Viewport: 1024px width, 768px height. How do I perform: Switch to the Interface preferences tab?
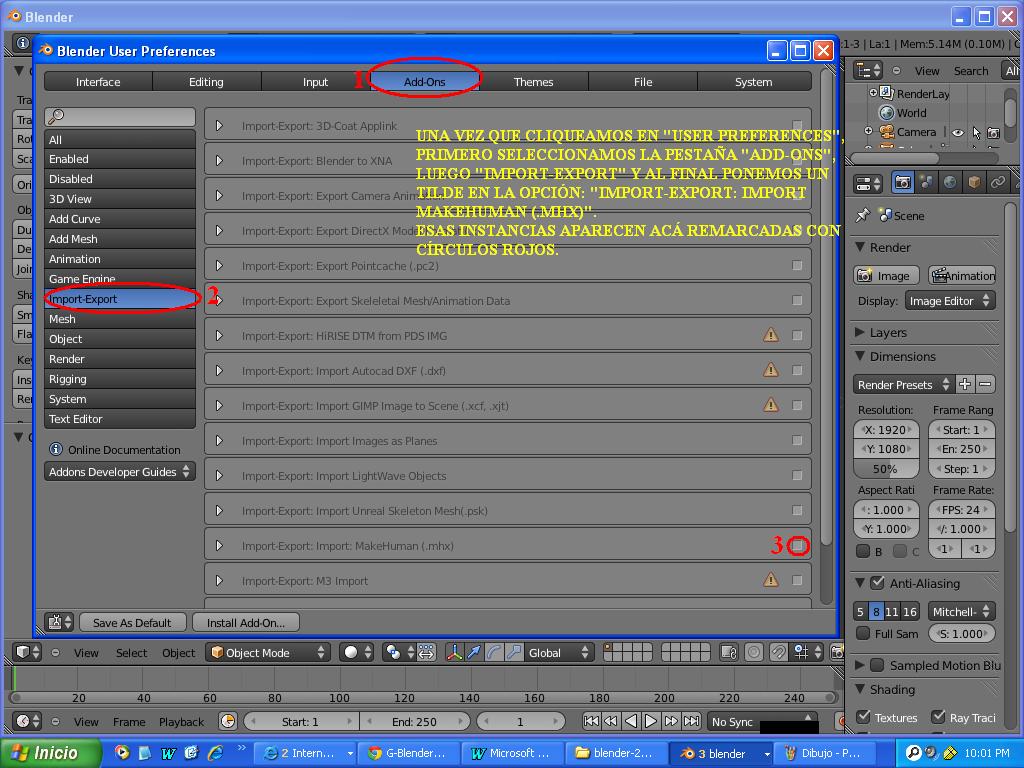98,82
